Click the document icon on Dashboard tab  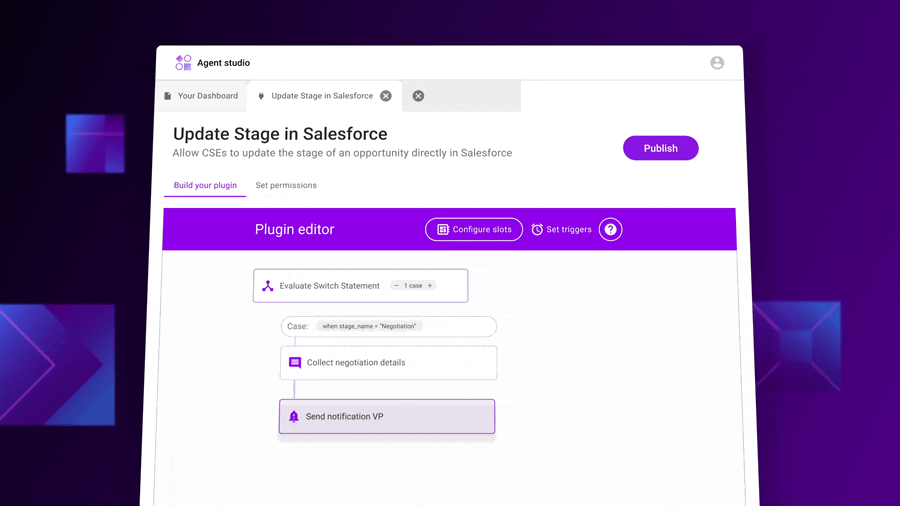click(x=168, y=96)
